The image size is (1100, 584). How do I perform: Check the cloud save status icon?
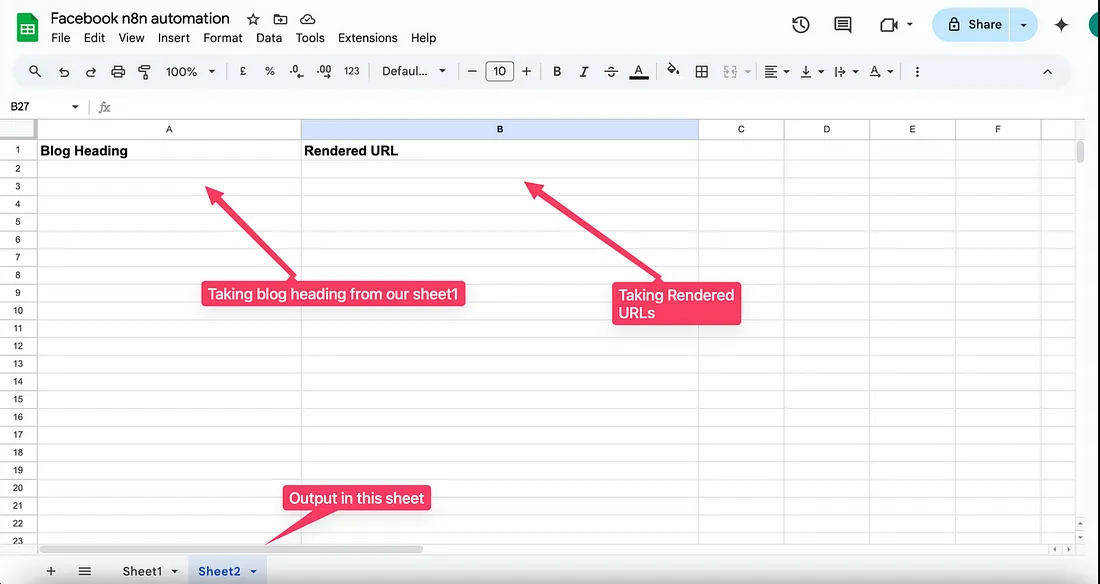[307, 19]
